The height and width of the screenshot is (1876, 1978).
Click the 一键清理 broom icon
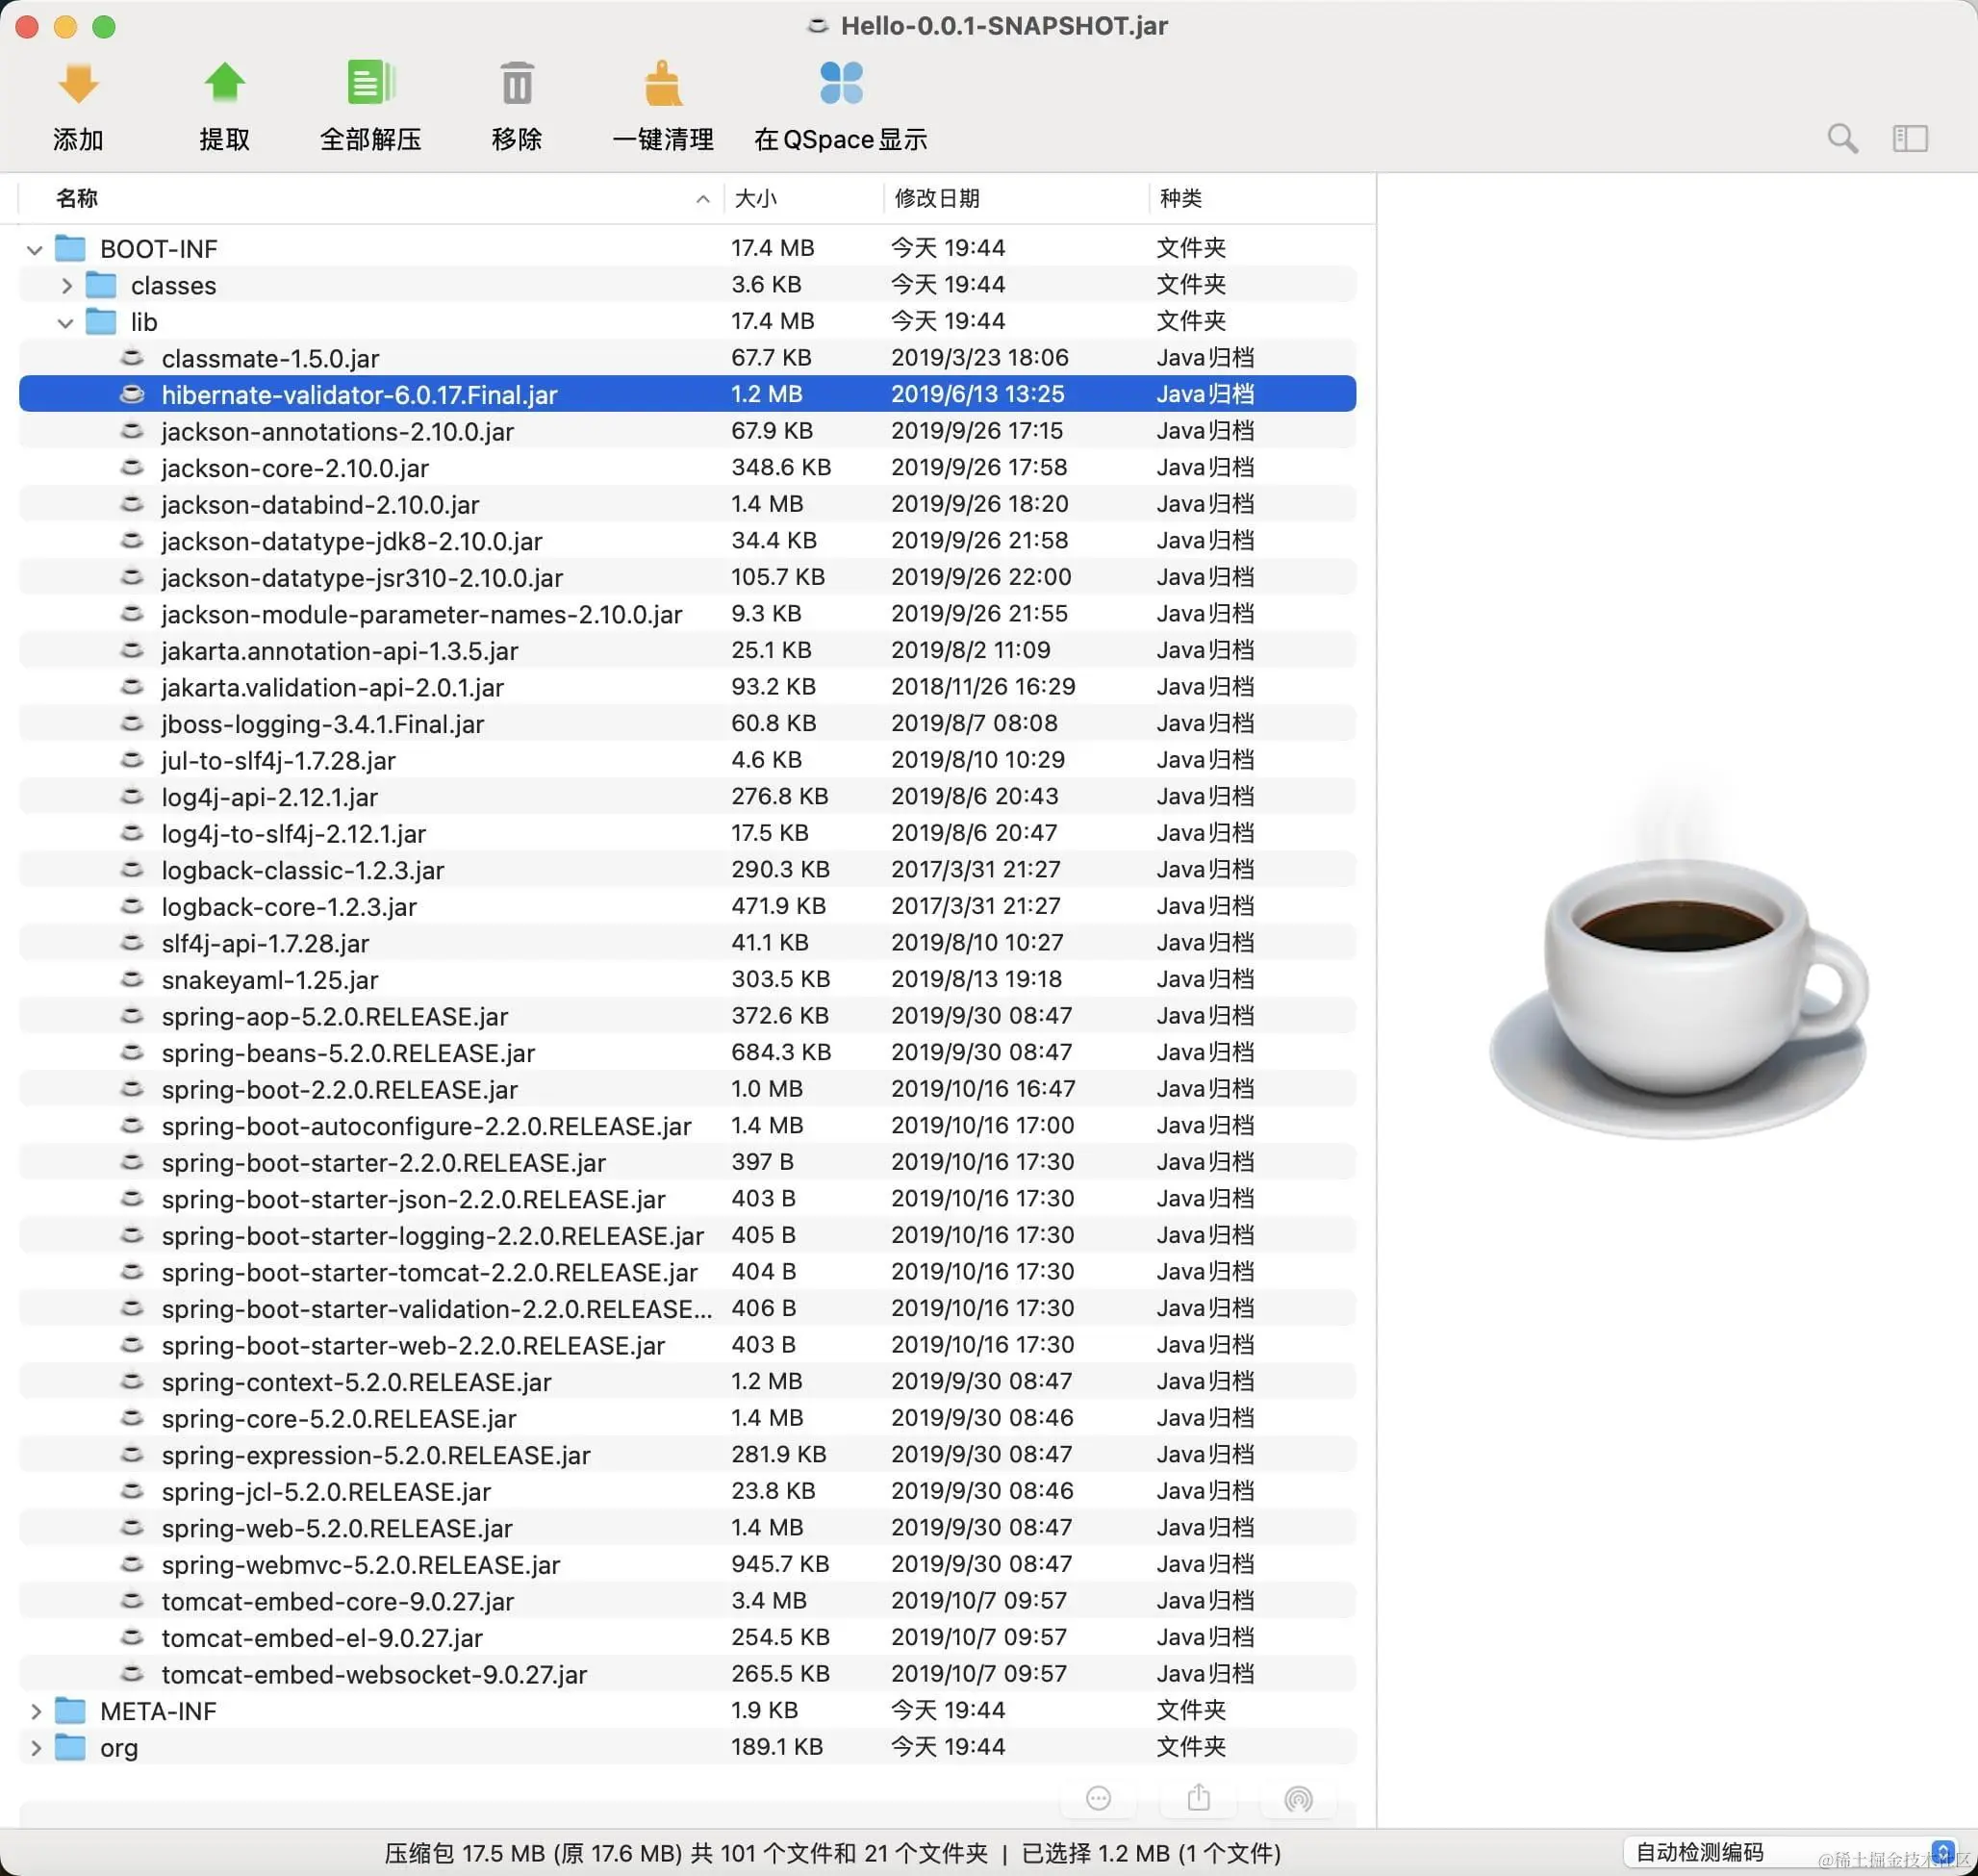(662, 84)
